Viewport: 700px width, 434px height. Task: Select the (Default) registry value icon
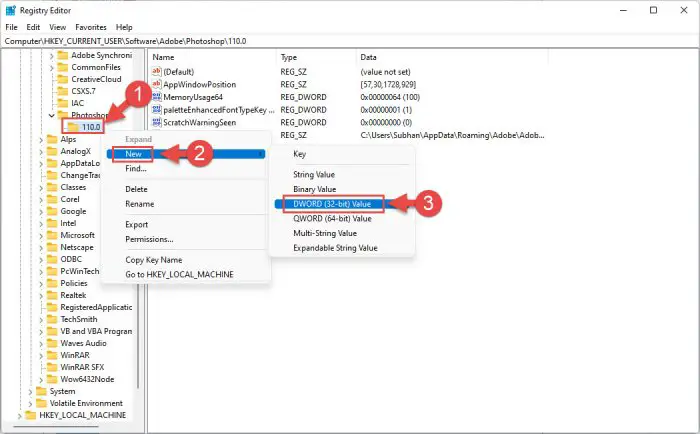click(156, 72)
